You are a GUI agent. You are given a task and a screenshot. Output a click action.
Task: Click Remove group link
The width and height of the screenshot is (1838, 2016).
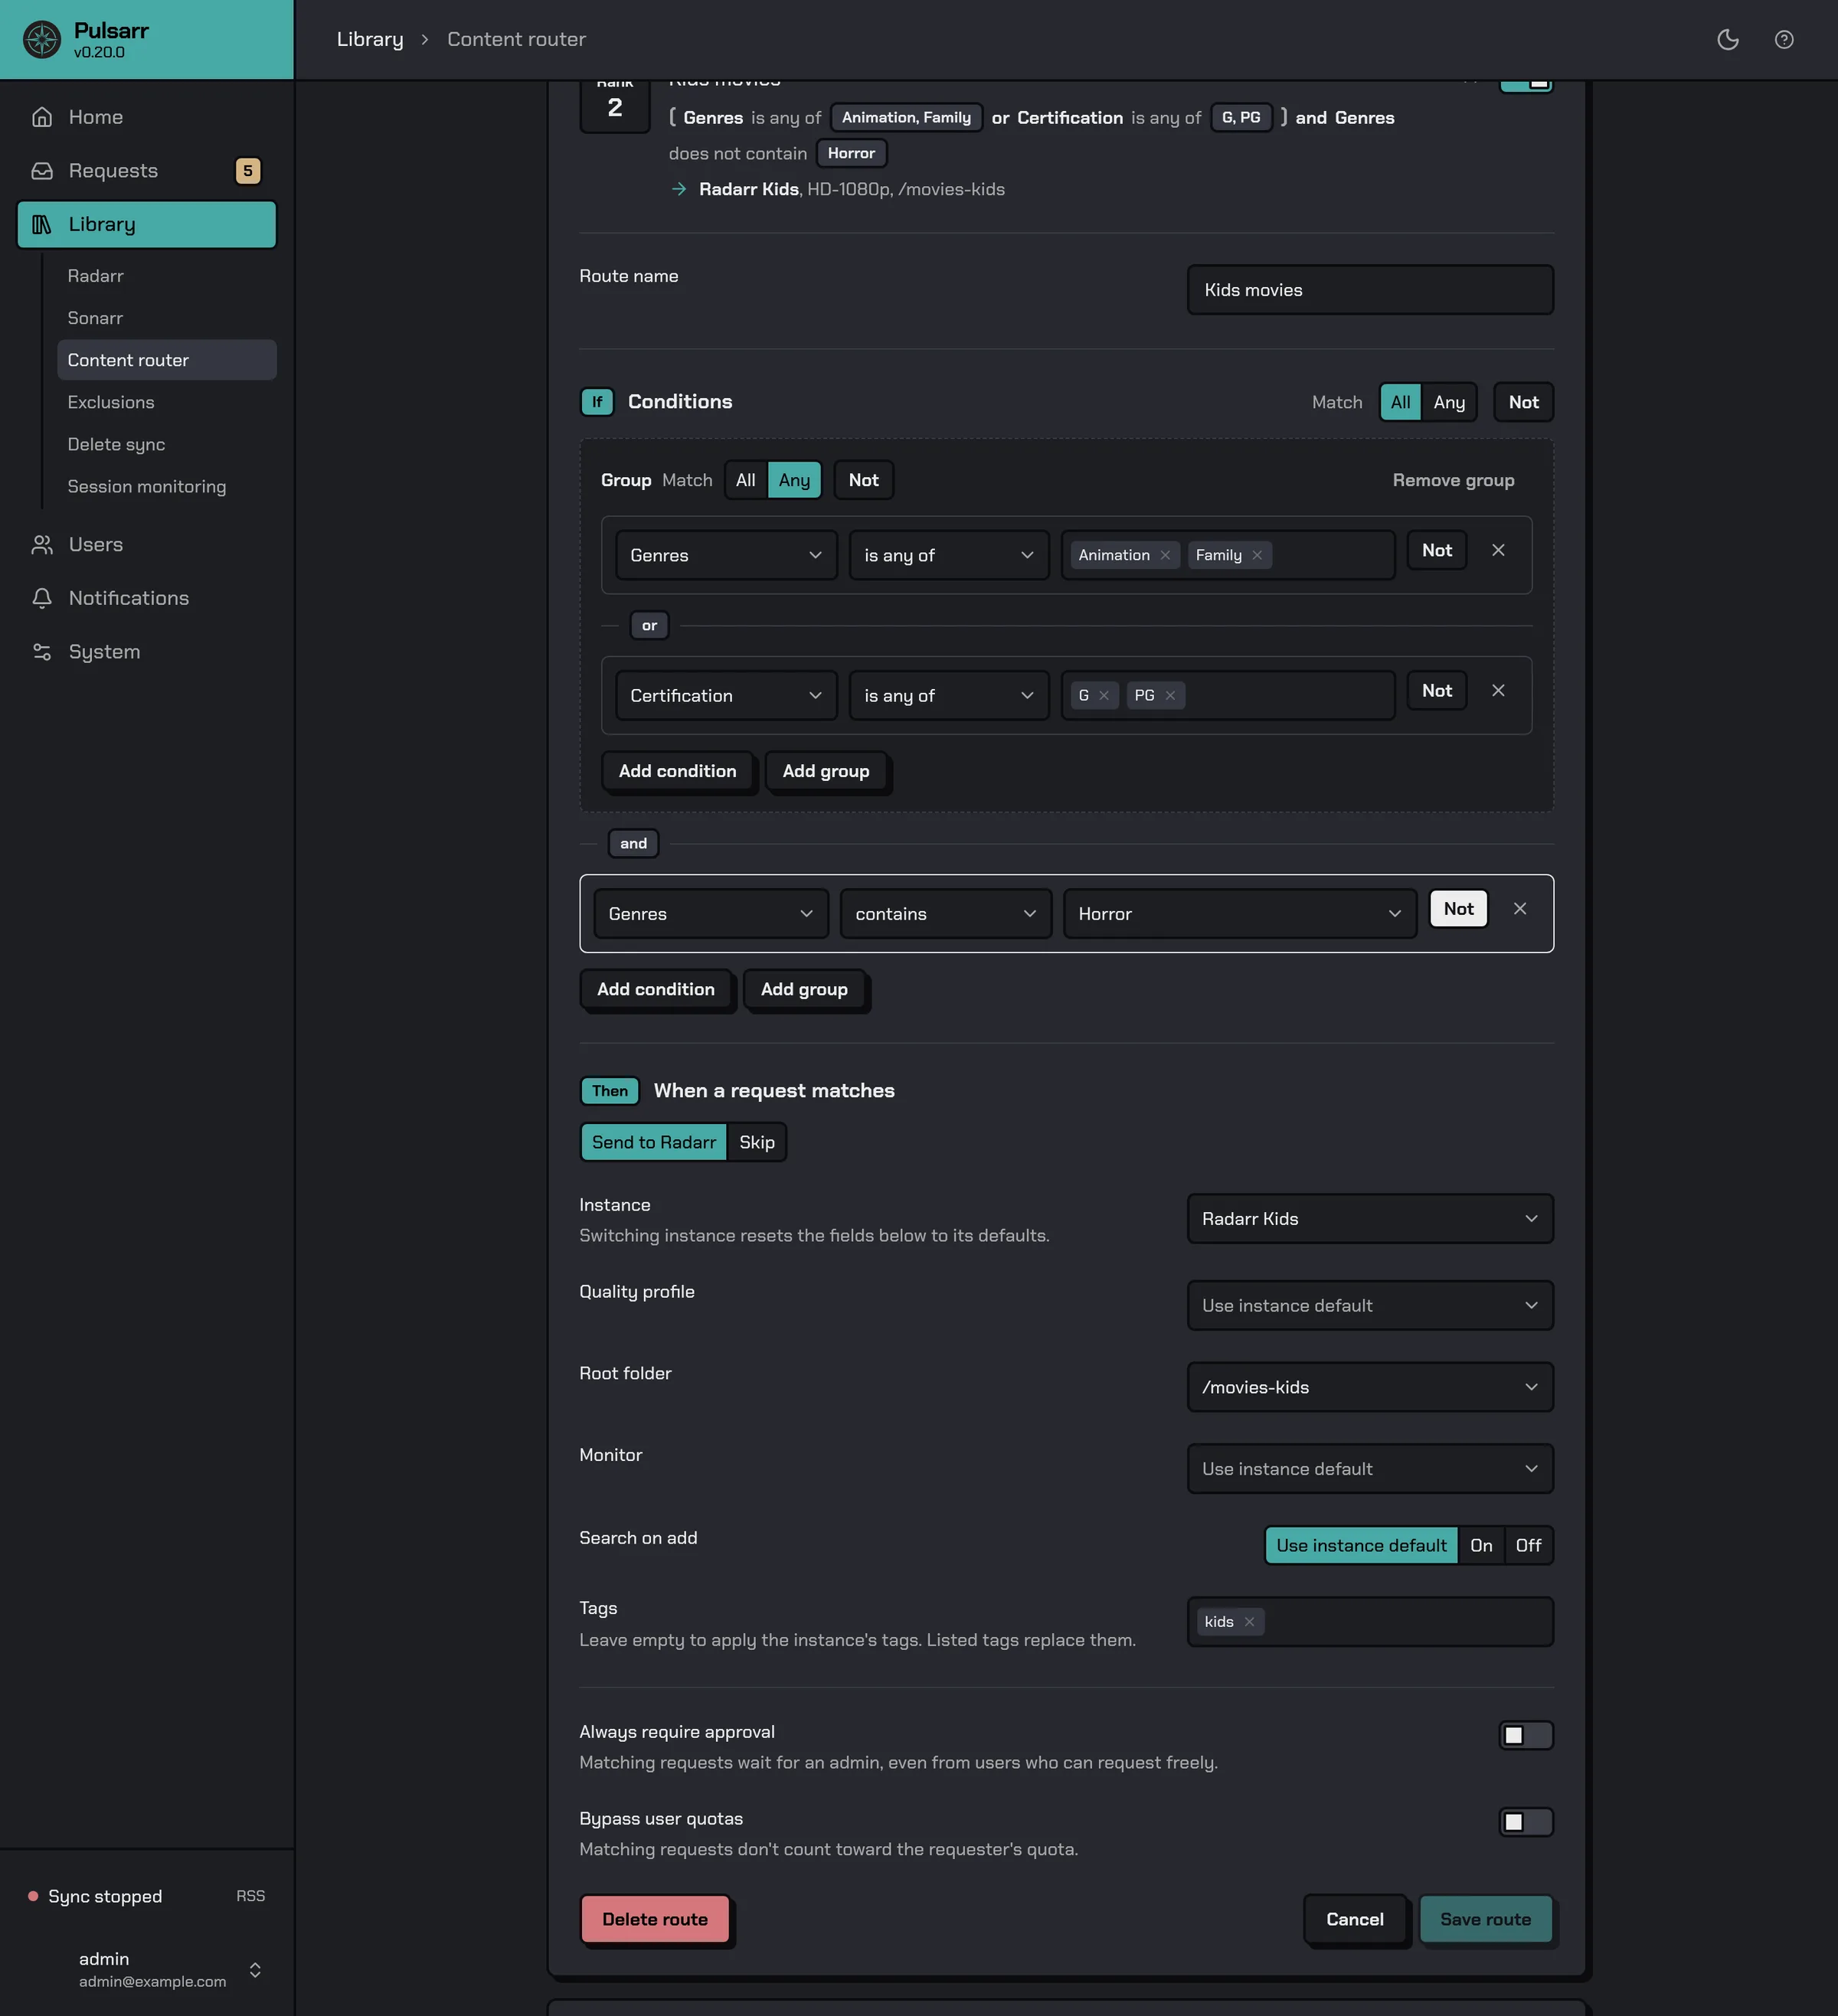point(1453,480)
